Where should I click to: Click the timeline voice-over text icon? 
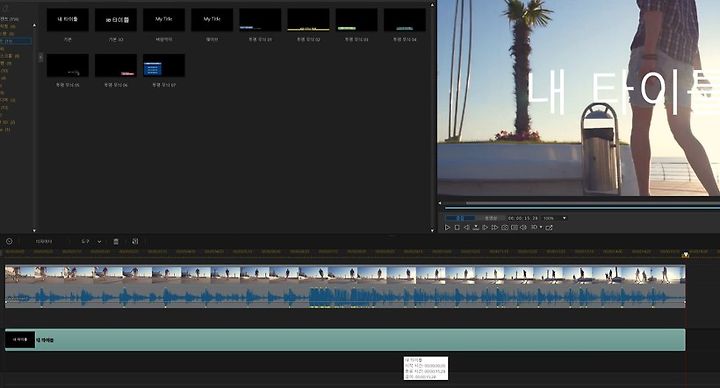(135, 241)
